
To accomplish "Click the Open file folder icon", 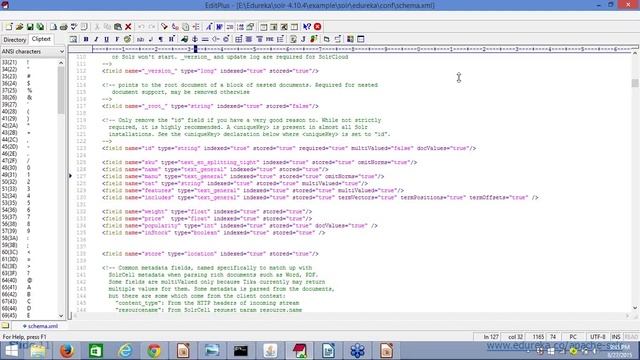I will pyautogui.click(x=19, y=27).
